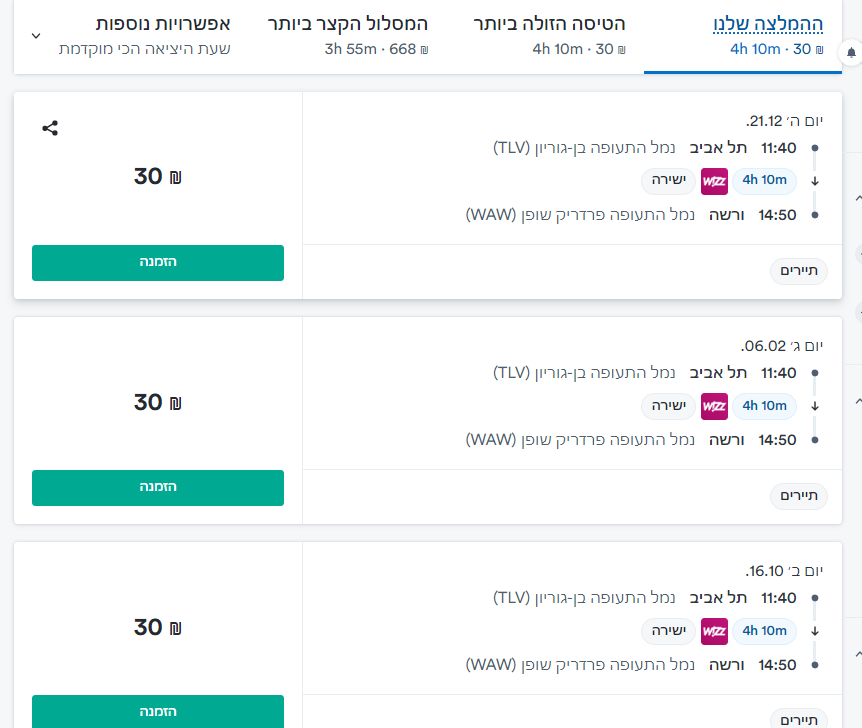Click the Wizz Air logo on the 21.12 flight

[x=714, y=181]
